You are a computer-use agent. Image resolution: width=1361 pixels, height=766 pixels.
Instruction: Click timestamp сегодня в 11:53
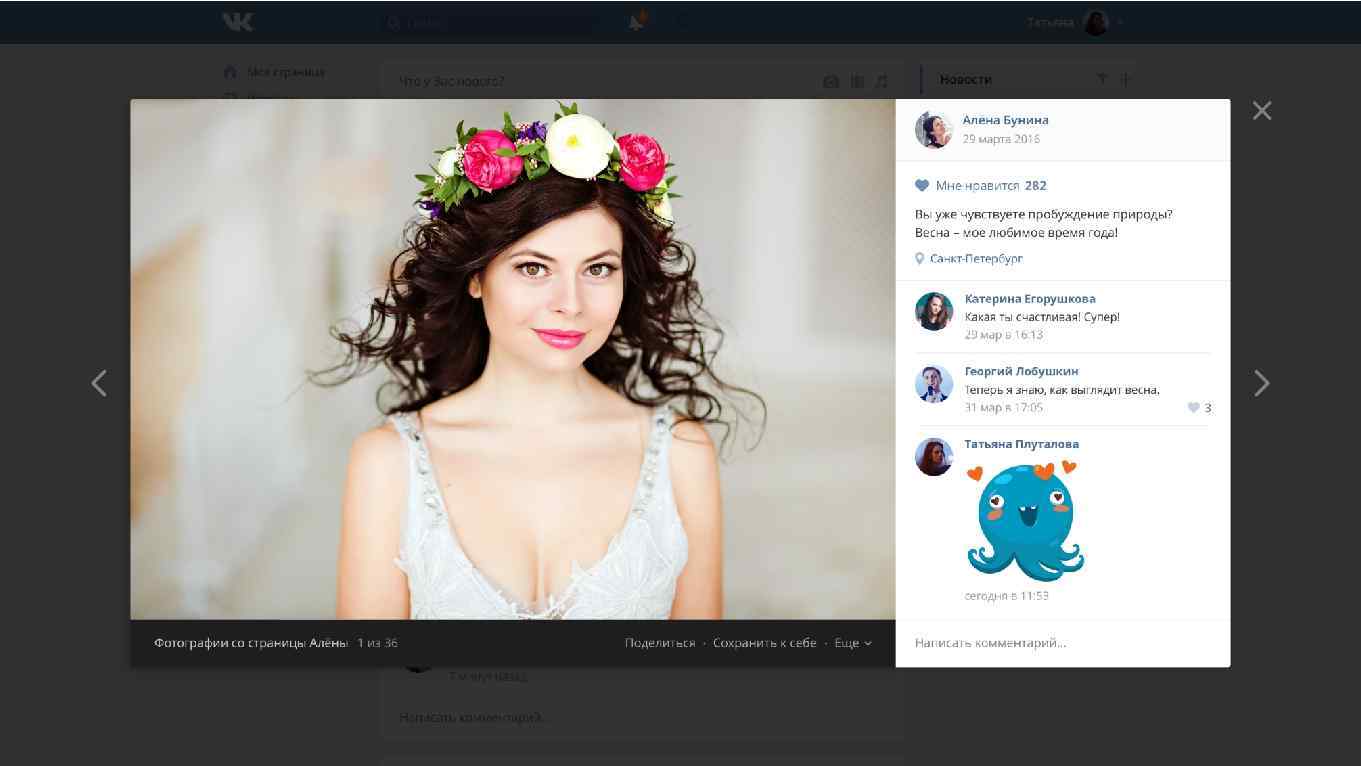(x=1006, y=596)
